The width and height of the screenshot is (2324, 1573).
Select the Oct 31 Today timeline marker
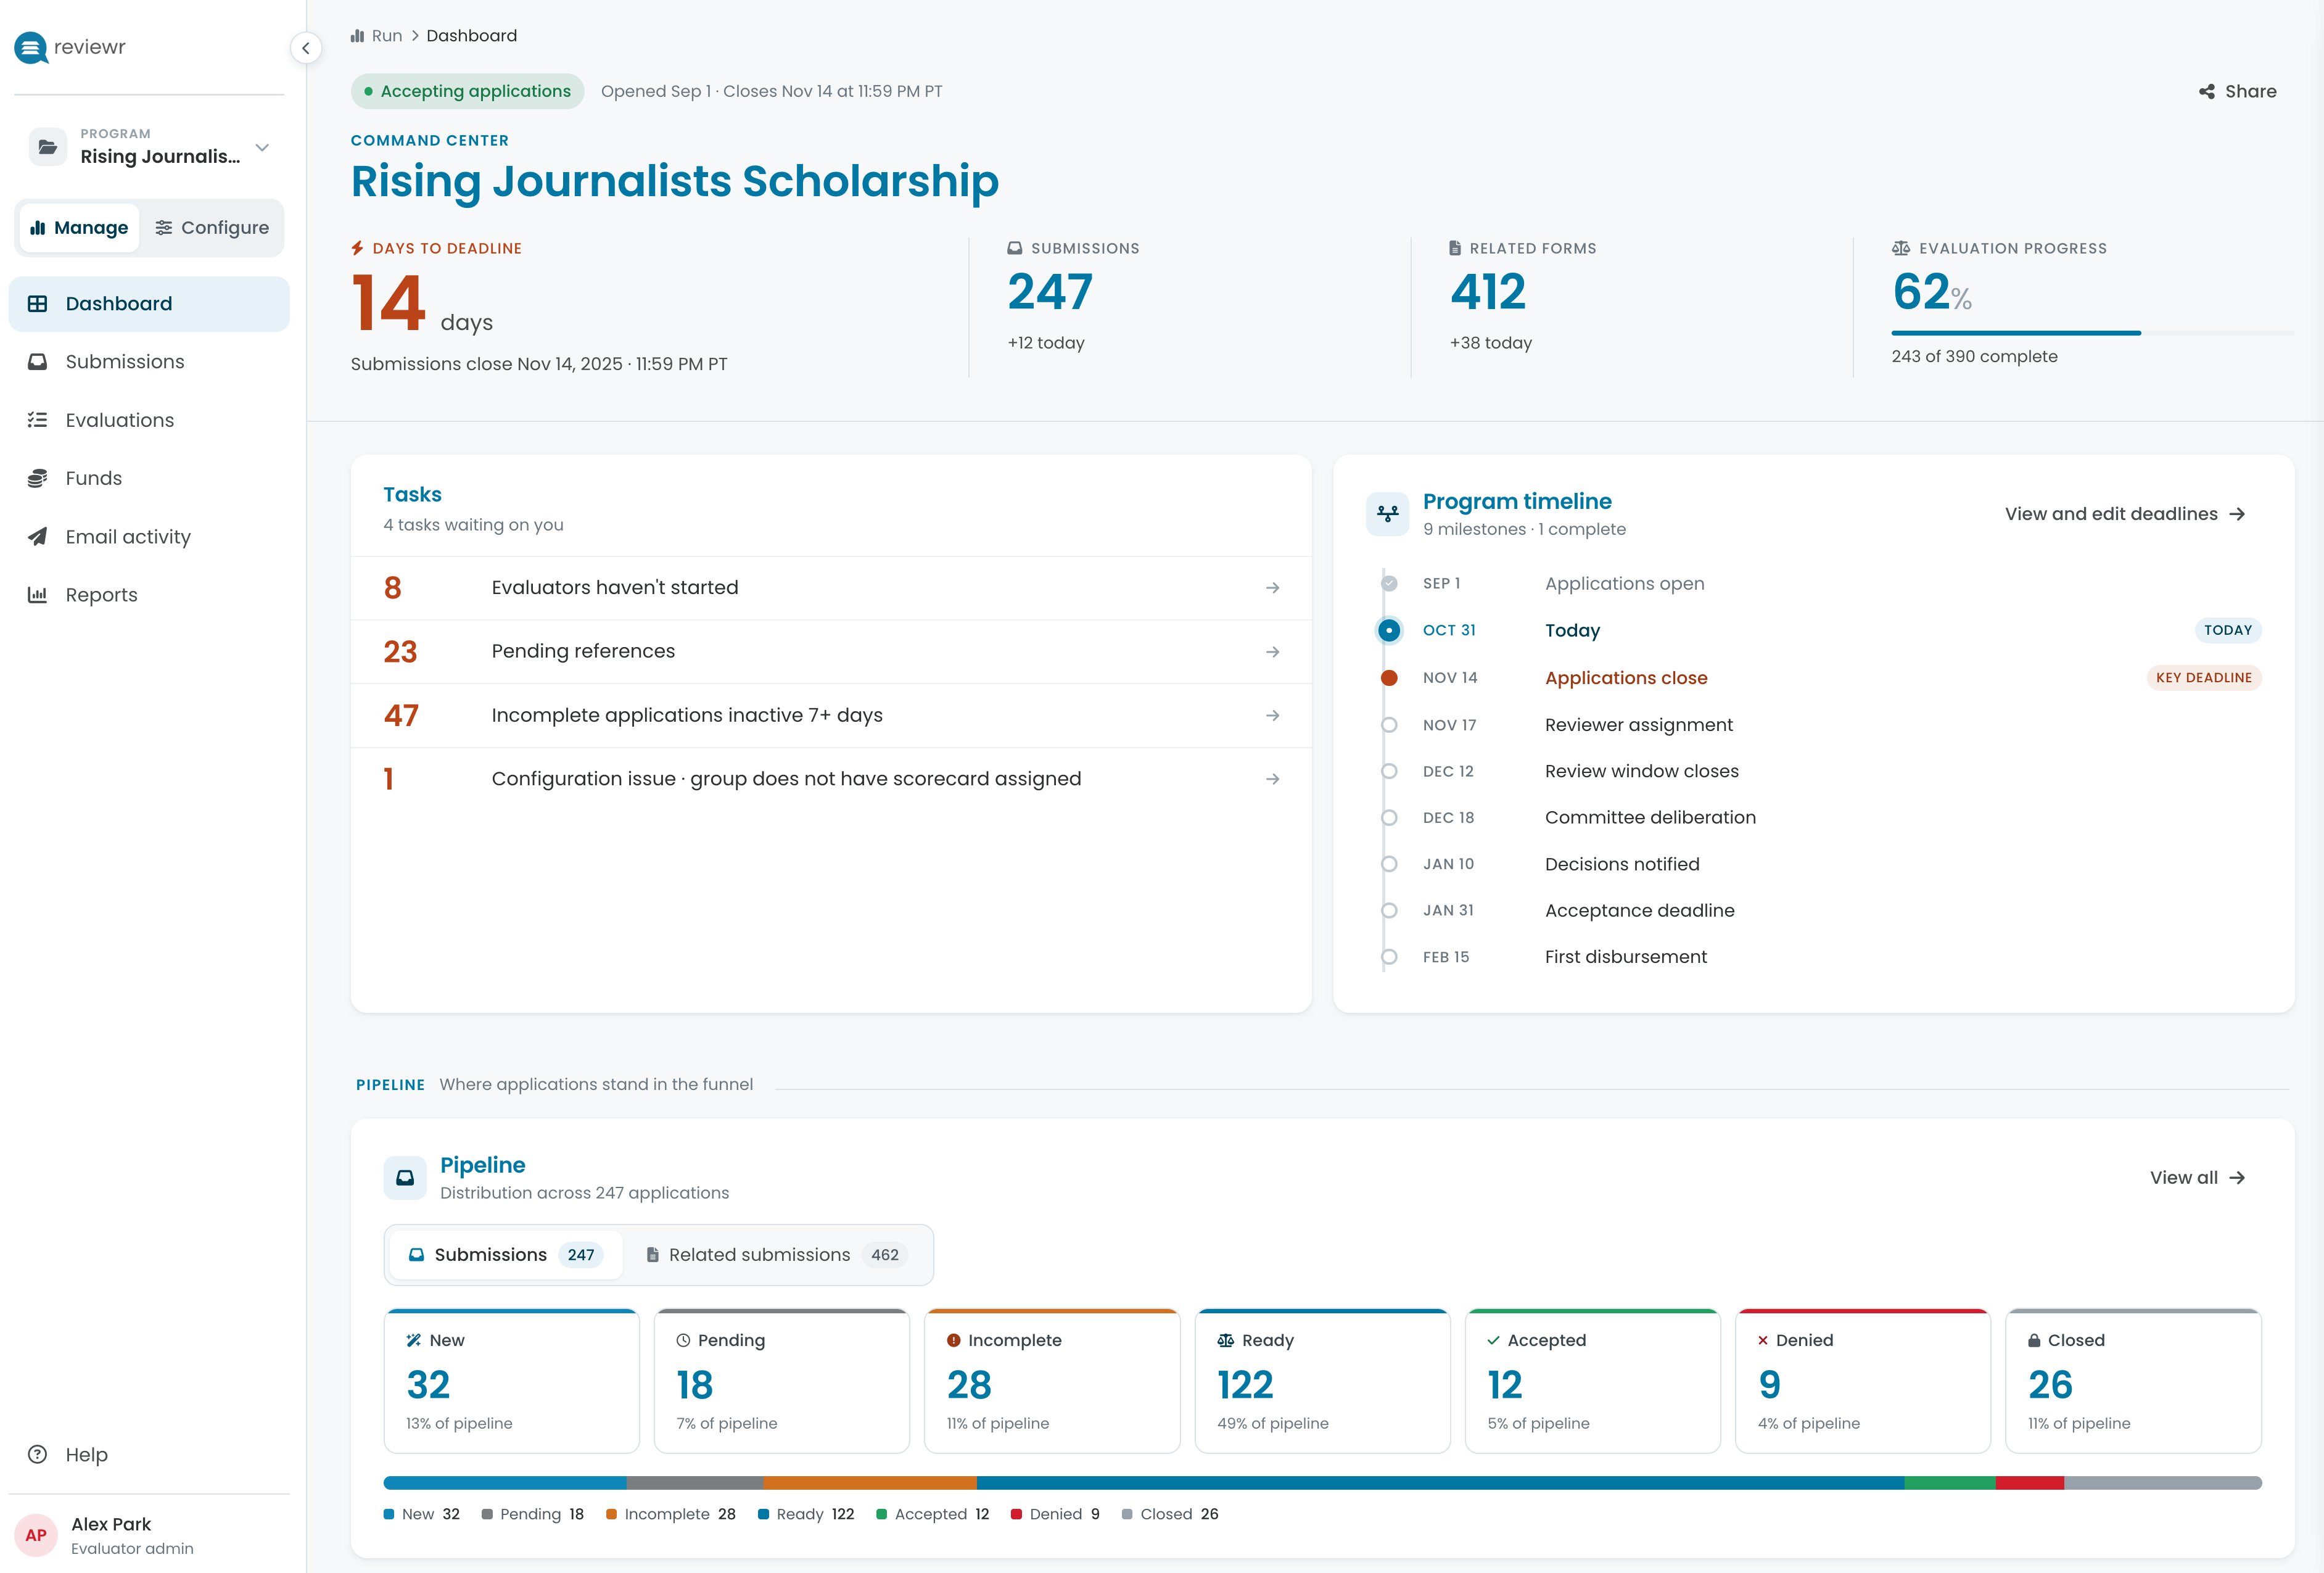1389,630
